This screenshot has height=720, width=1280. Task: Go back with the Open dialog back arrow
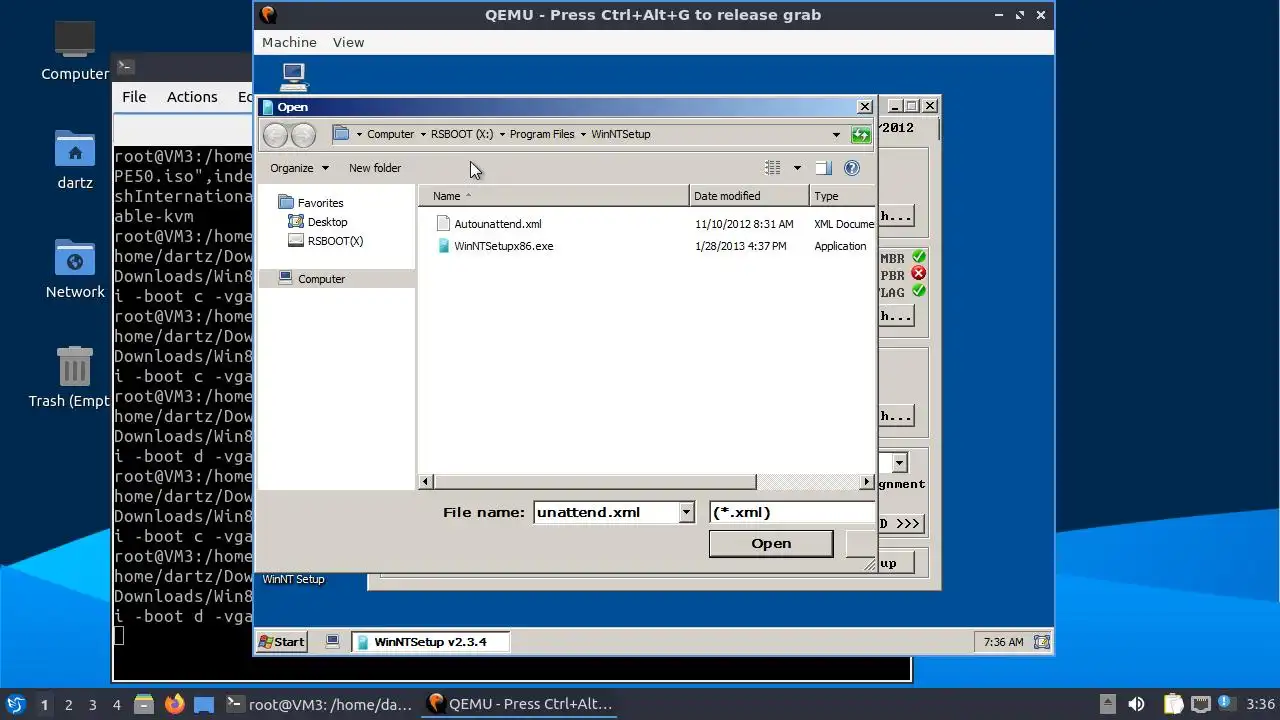(x=275, y=134)
